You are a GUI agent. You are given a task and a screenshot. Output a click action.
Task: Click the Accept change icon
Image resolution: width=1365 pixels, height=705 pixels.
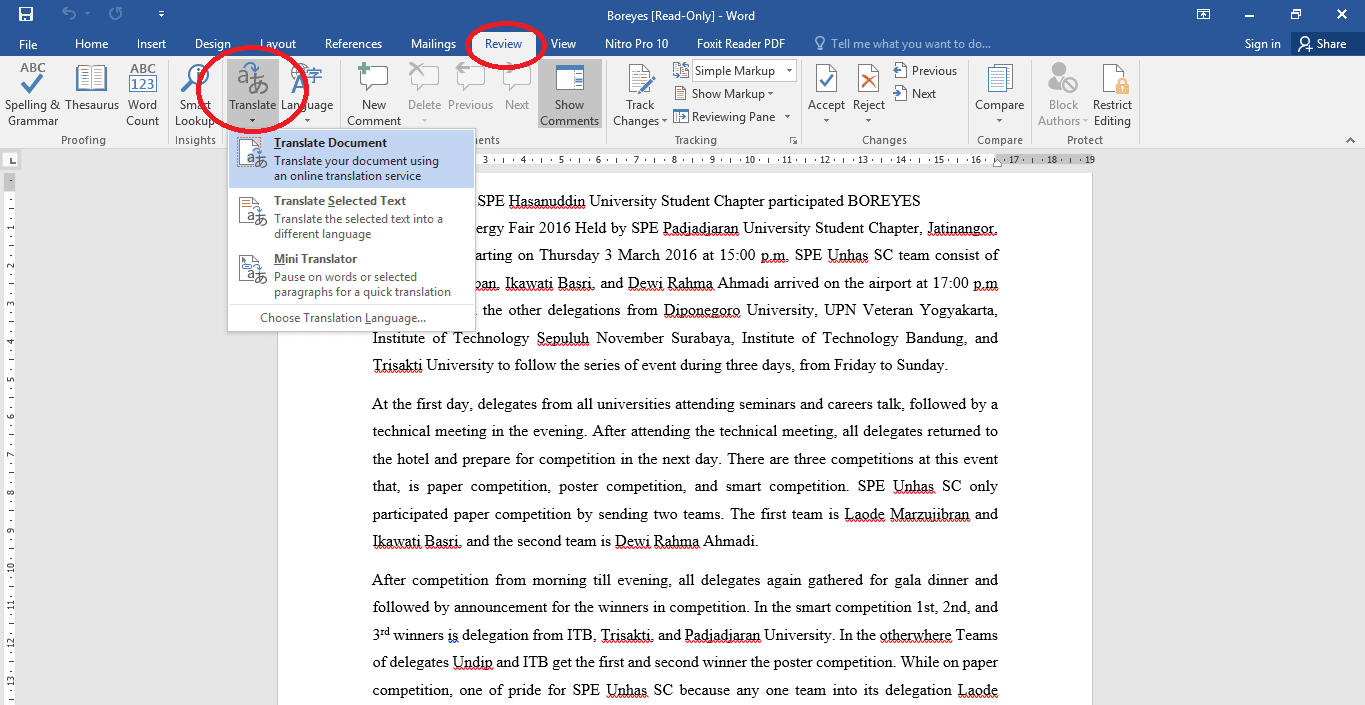(826, 79)
